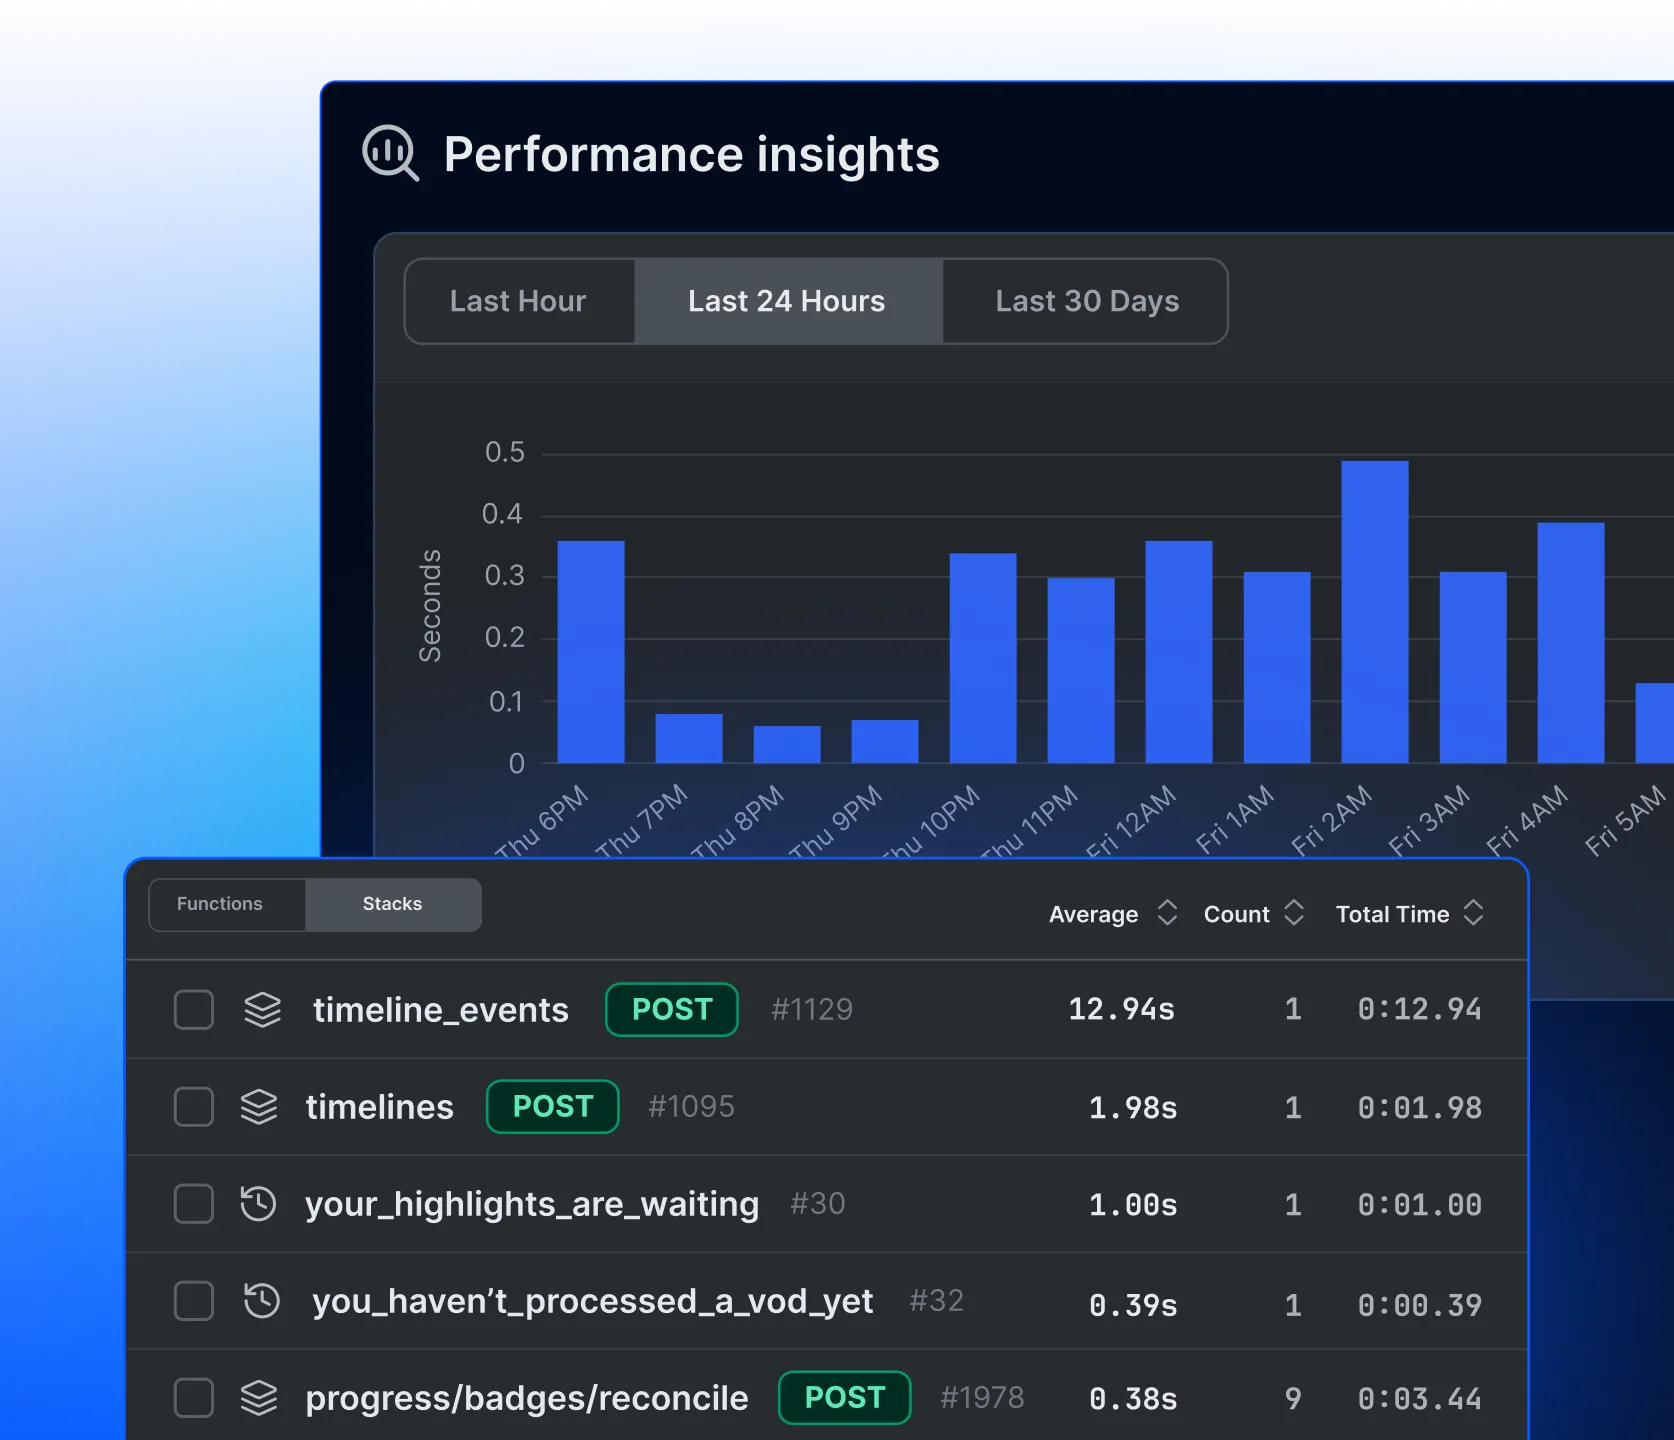Image resolution: width=1674 pixels, height=1440 pixels.
Task: Click the 1.98s average value
Action: (x=1133, y=1108)
